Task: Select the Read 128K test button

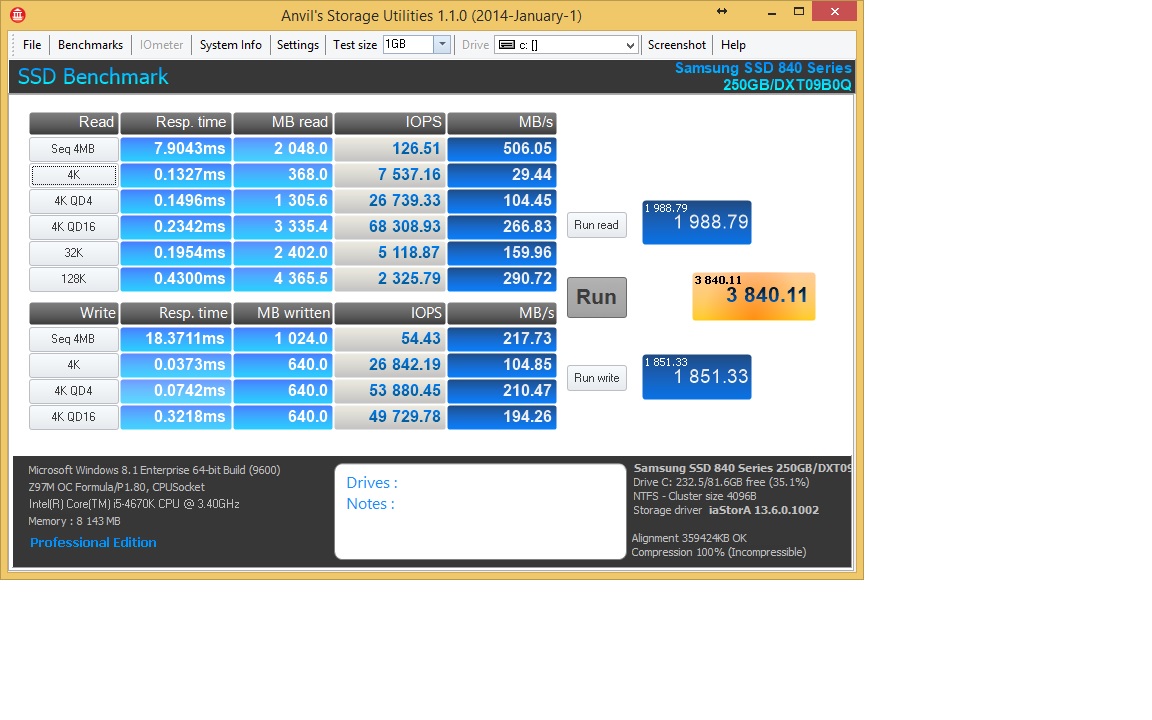Action: [x=73, y=278]
